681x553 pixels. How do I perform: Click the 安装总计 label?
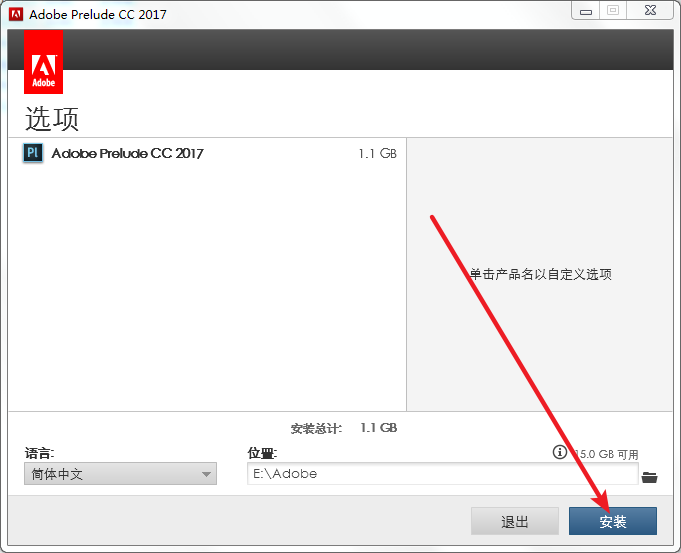pyautogui.click(x=316, y=429)
